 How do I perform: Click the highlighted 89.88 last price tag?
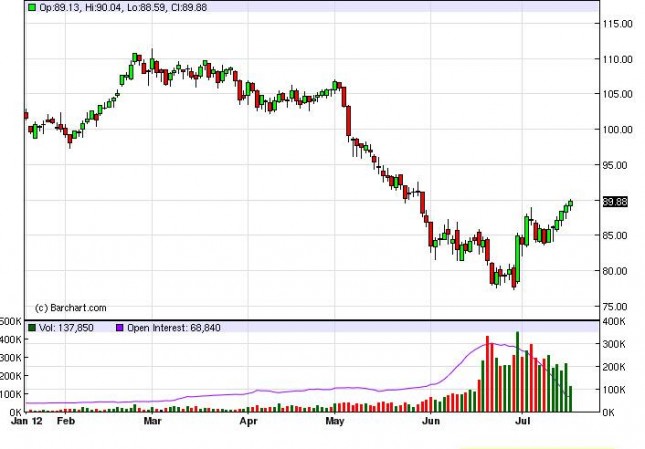click(x=615, y=202)
